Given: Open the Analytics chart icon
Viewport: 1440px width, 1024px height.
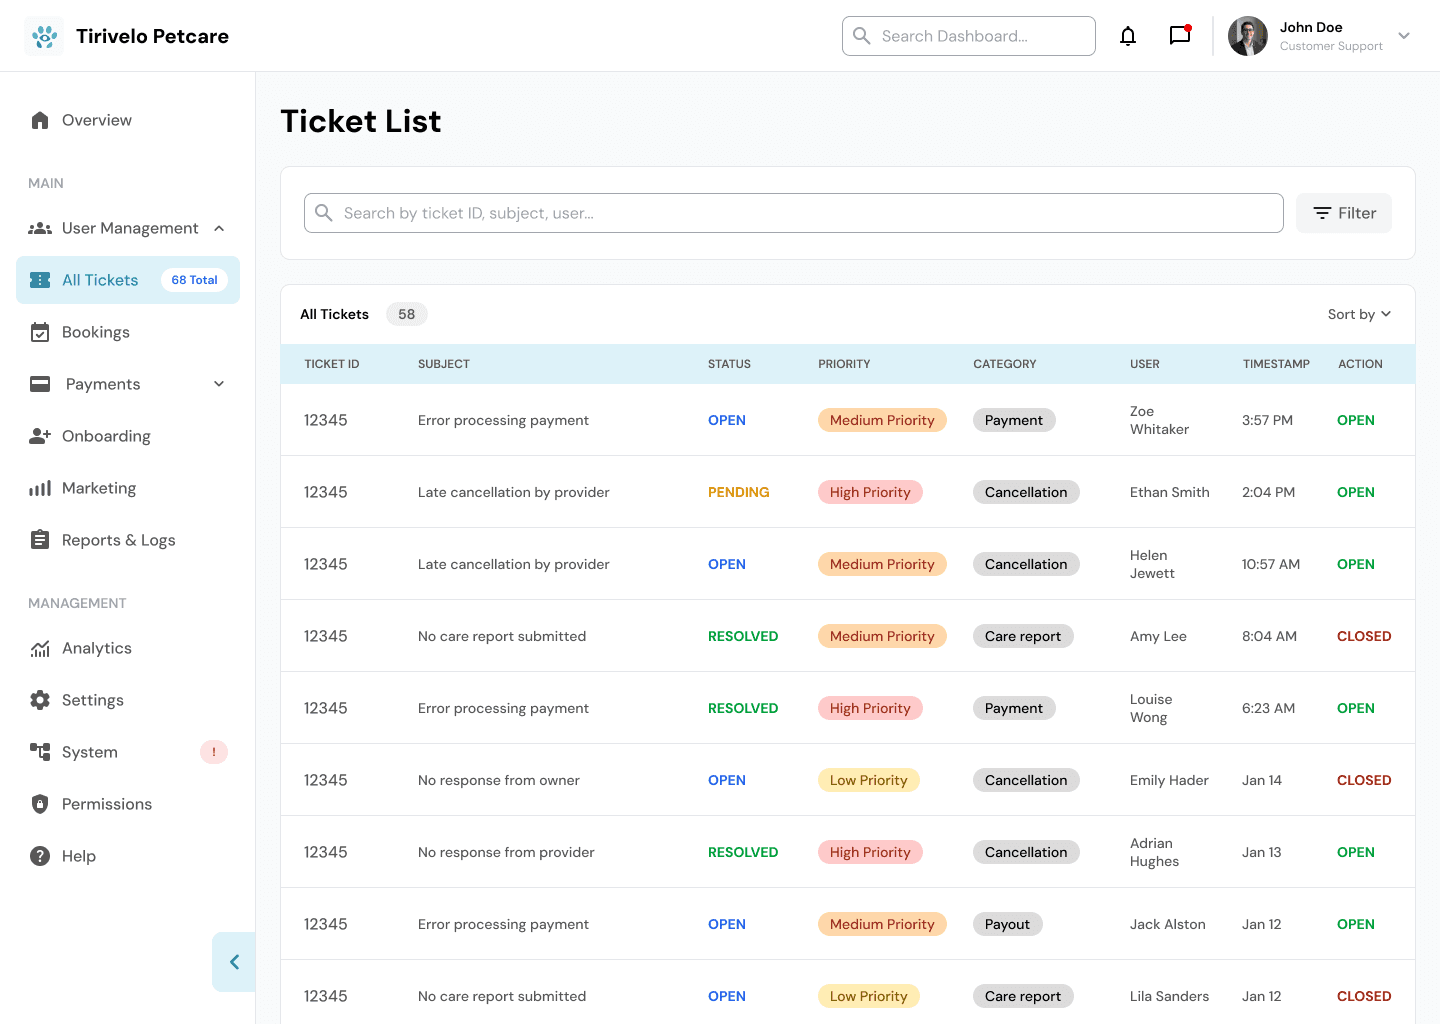Looking at the screenshot, I should click(x=40, y=648).
